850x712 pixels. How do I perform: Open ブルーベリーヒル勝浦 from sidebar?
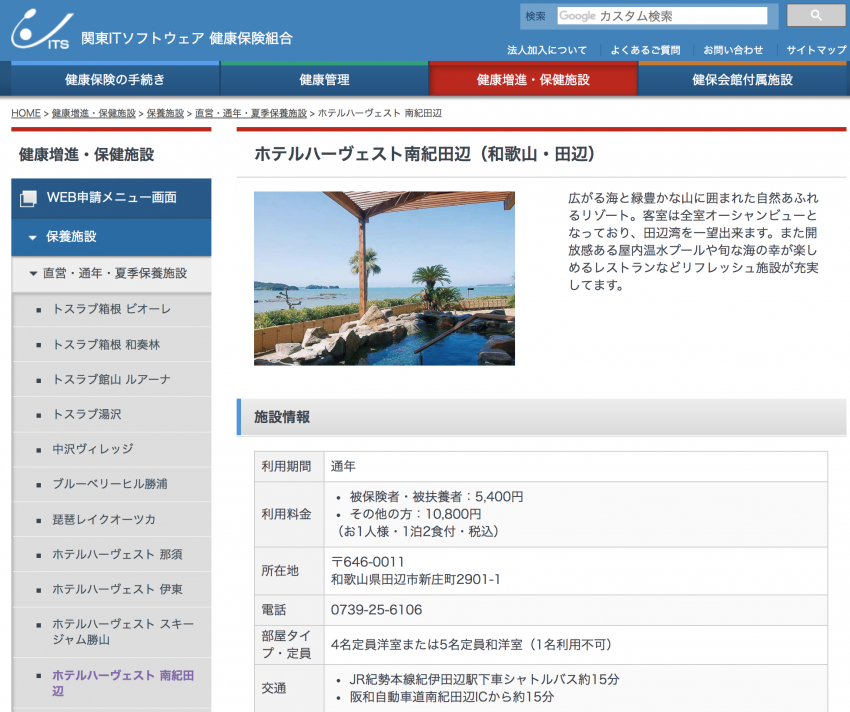point(110,484)
